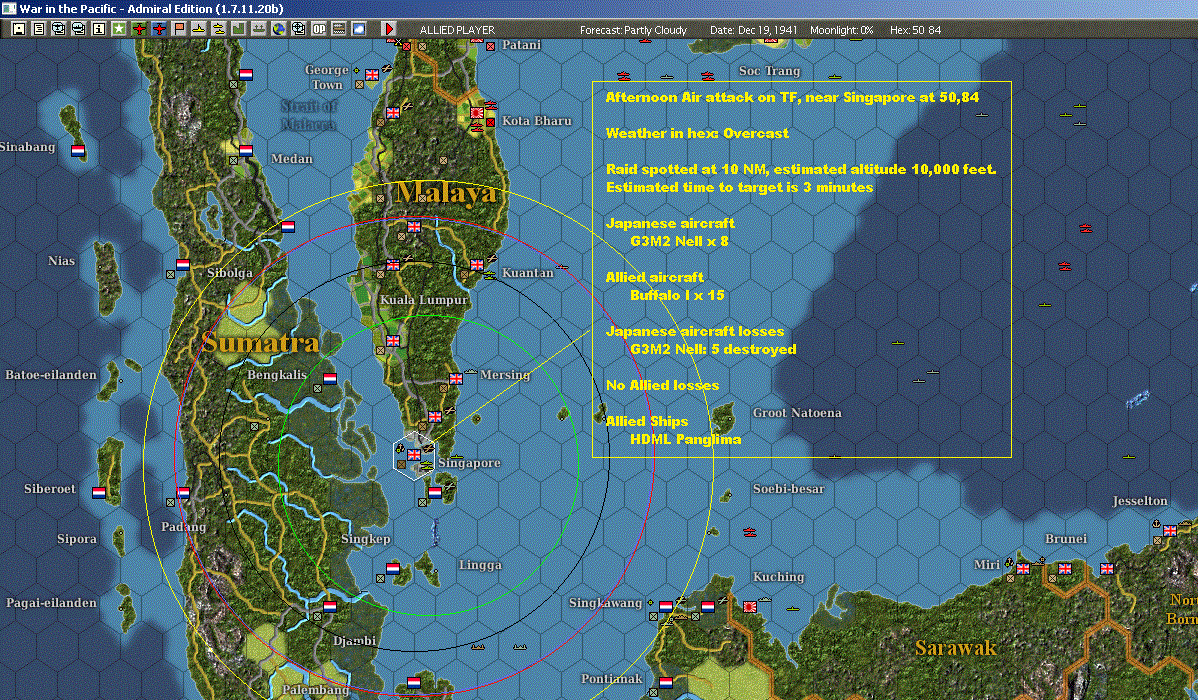Click 'G3M2 Nell: 5 destroyed' line
The height and width of the screenshot is (700, 1198).
pos(713,349)
